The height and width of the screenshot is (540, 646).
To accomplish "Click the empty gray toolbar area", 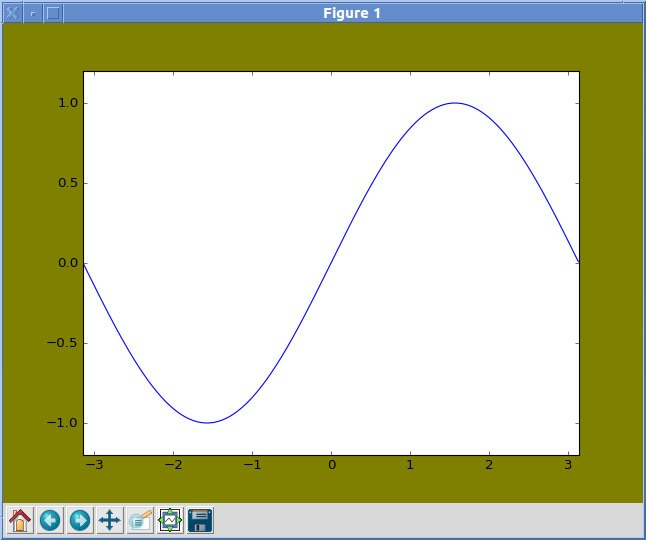I will tap(420, 520).
